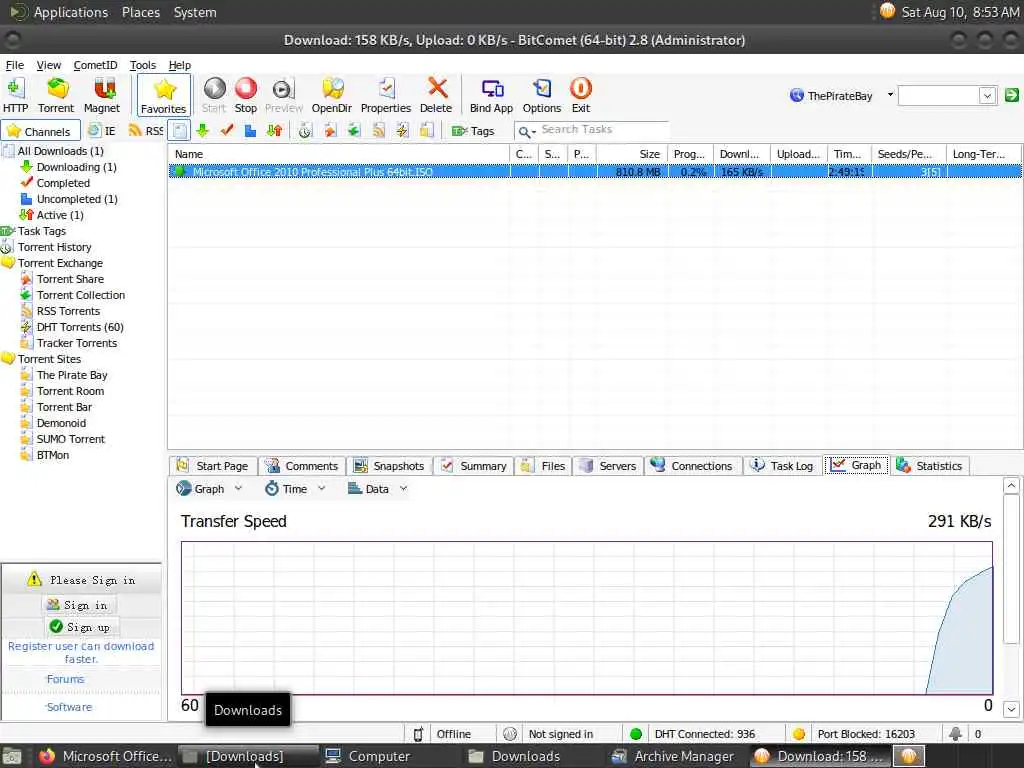Collapse the Torrent Exchange tree folder
This screenshot has width=1024, height=768.
tap(8, 263)
